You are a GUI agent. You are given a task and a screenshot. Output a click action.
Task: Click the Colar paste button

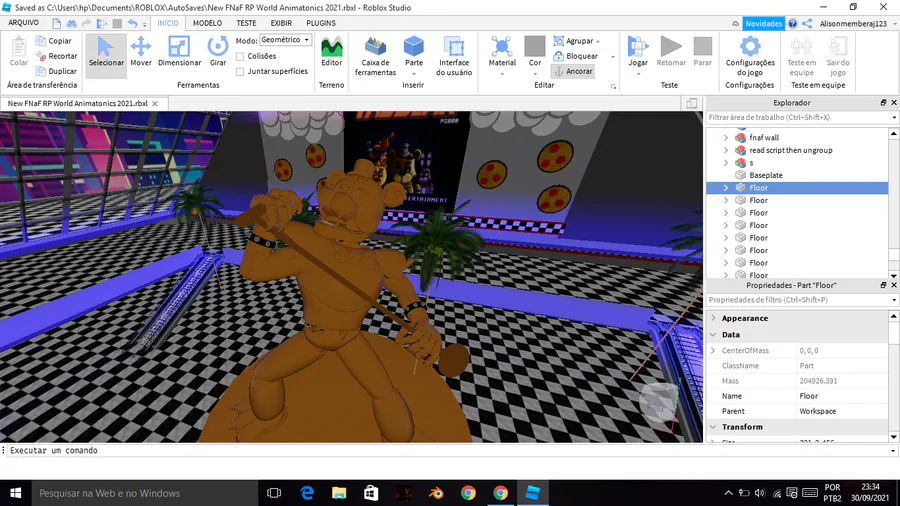pyautogui.click(x=18, y=52)
